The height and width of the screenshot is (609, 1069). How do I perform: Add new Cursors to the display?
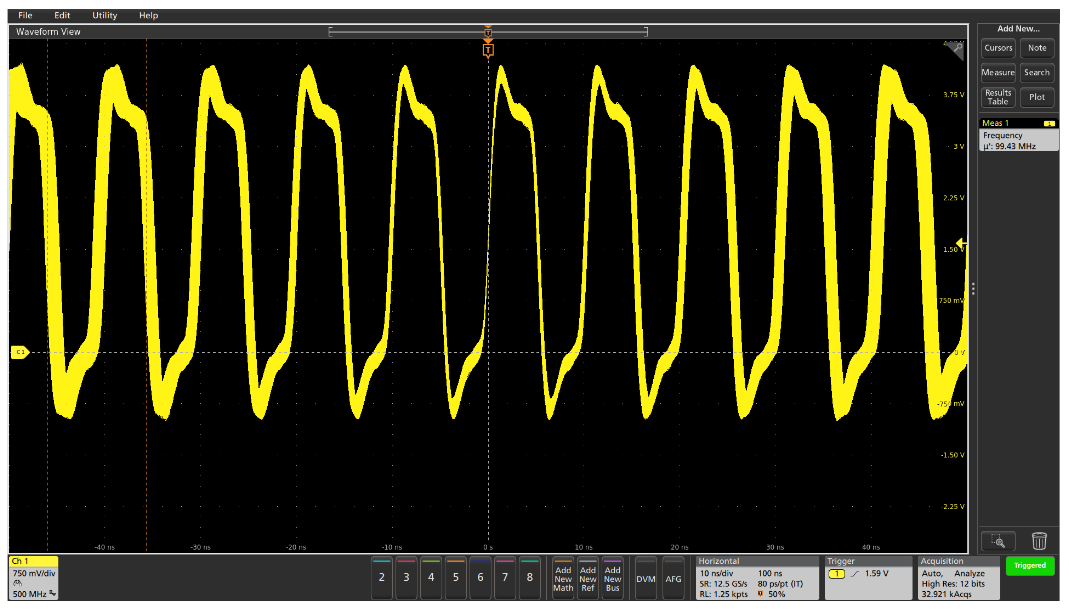pyautogui.click(x=998, y=48)
